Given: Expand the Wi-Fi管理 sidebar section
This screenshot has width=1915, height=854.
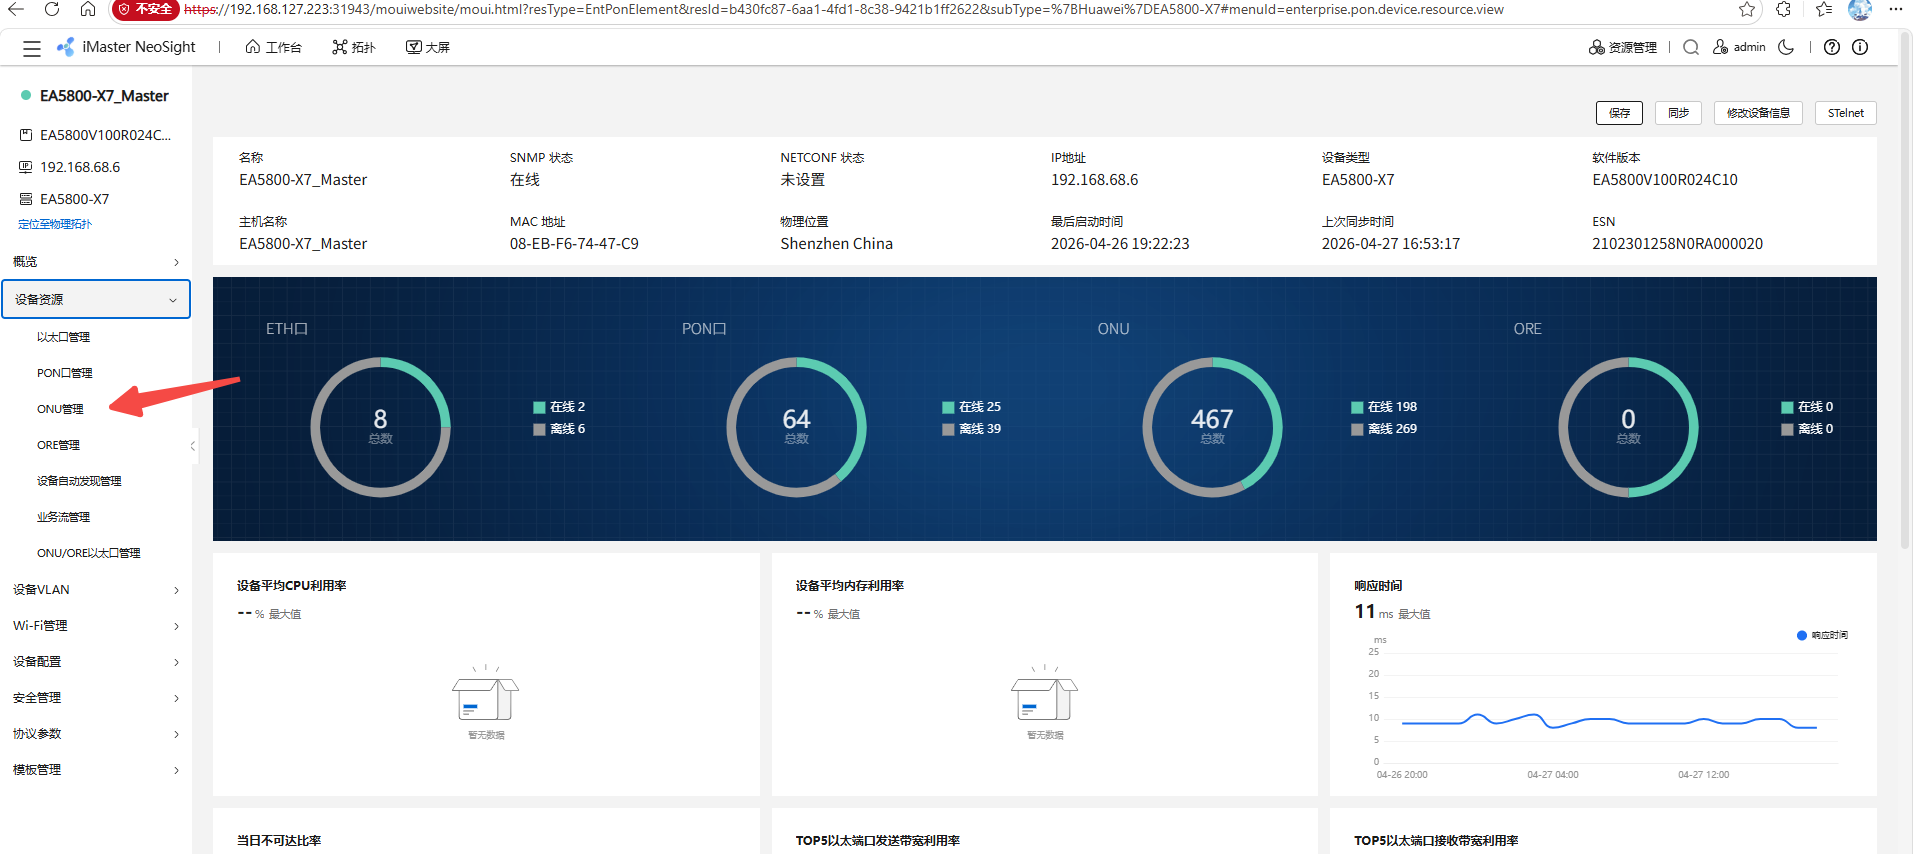Looking at the screenshot, I should click(x=96, y=626).
